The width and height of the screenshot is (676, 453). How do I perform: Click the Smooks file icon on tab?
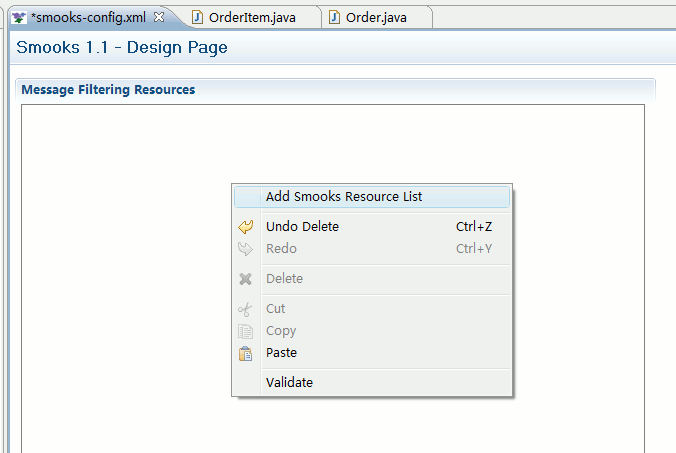pos(19,18)
